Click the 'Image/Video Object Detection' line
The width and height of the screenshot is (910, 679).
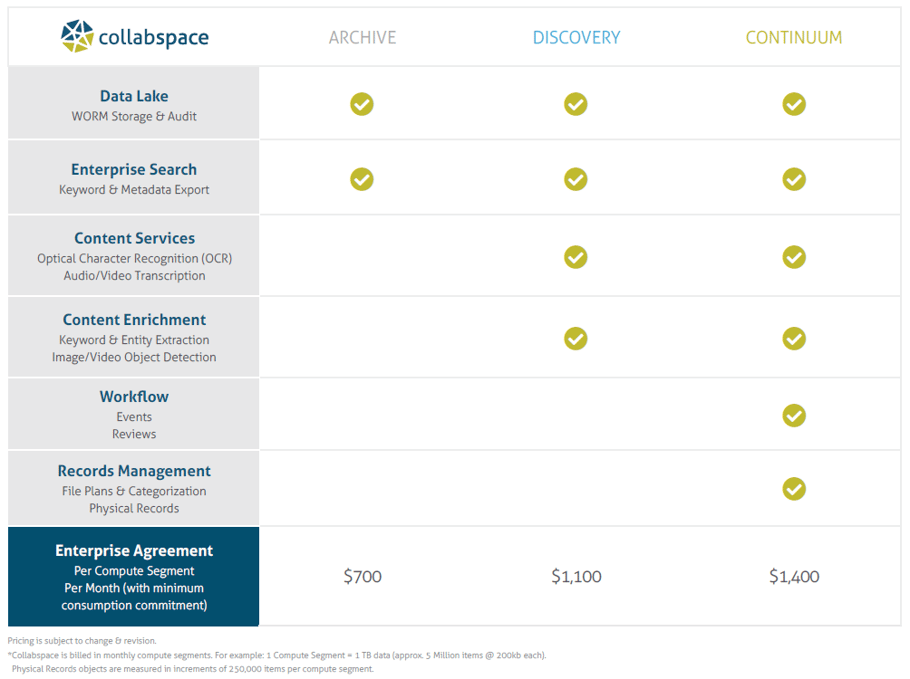tap(134, 357)
